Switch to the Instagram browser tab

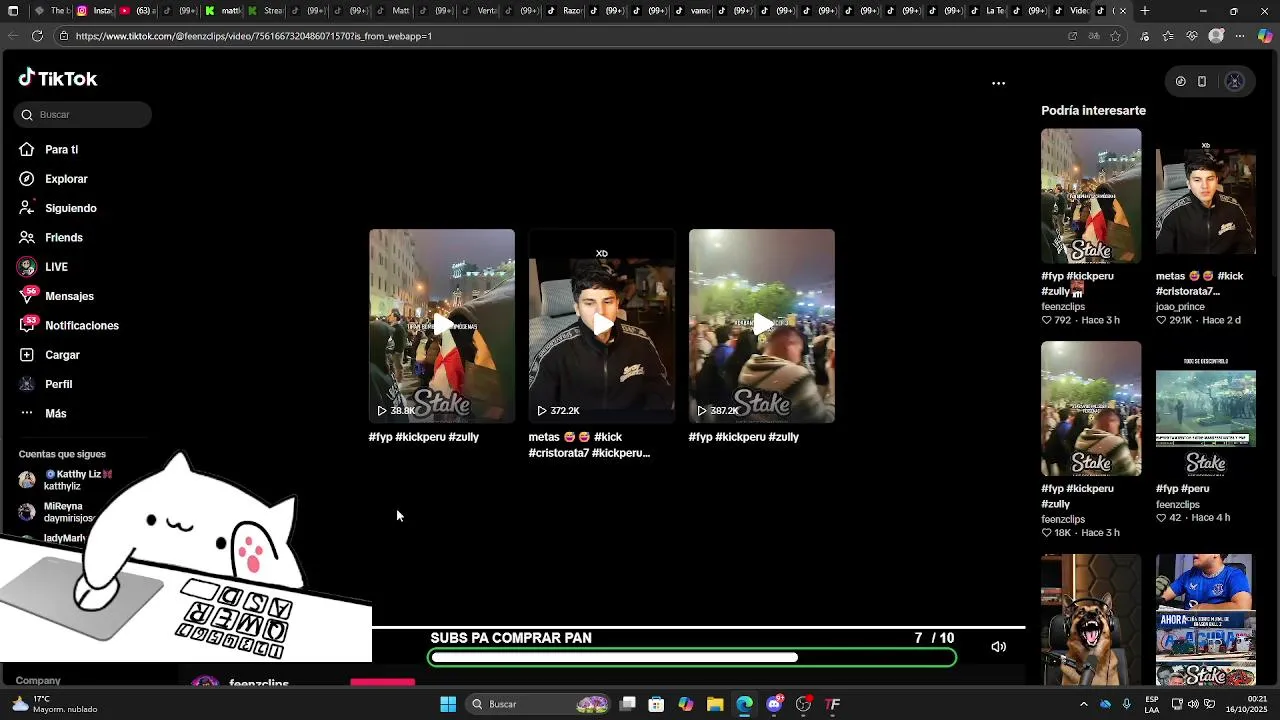tap(95, 11)
